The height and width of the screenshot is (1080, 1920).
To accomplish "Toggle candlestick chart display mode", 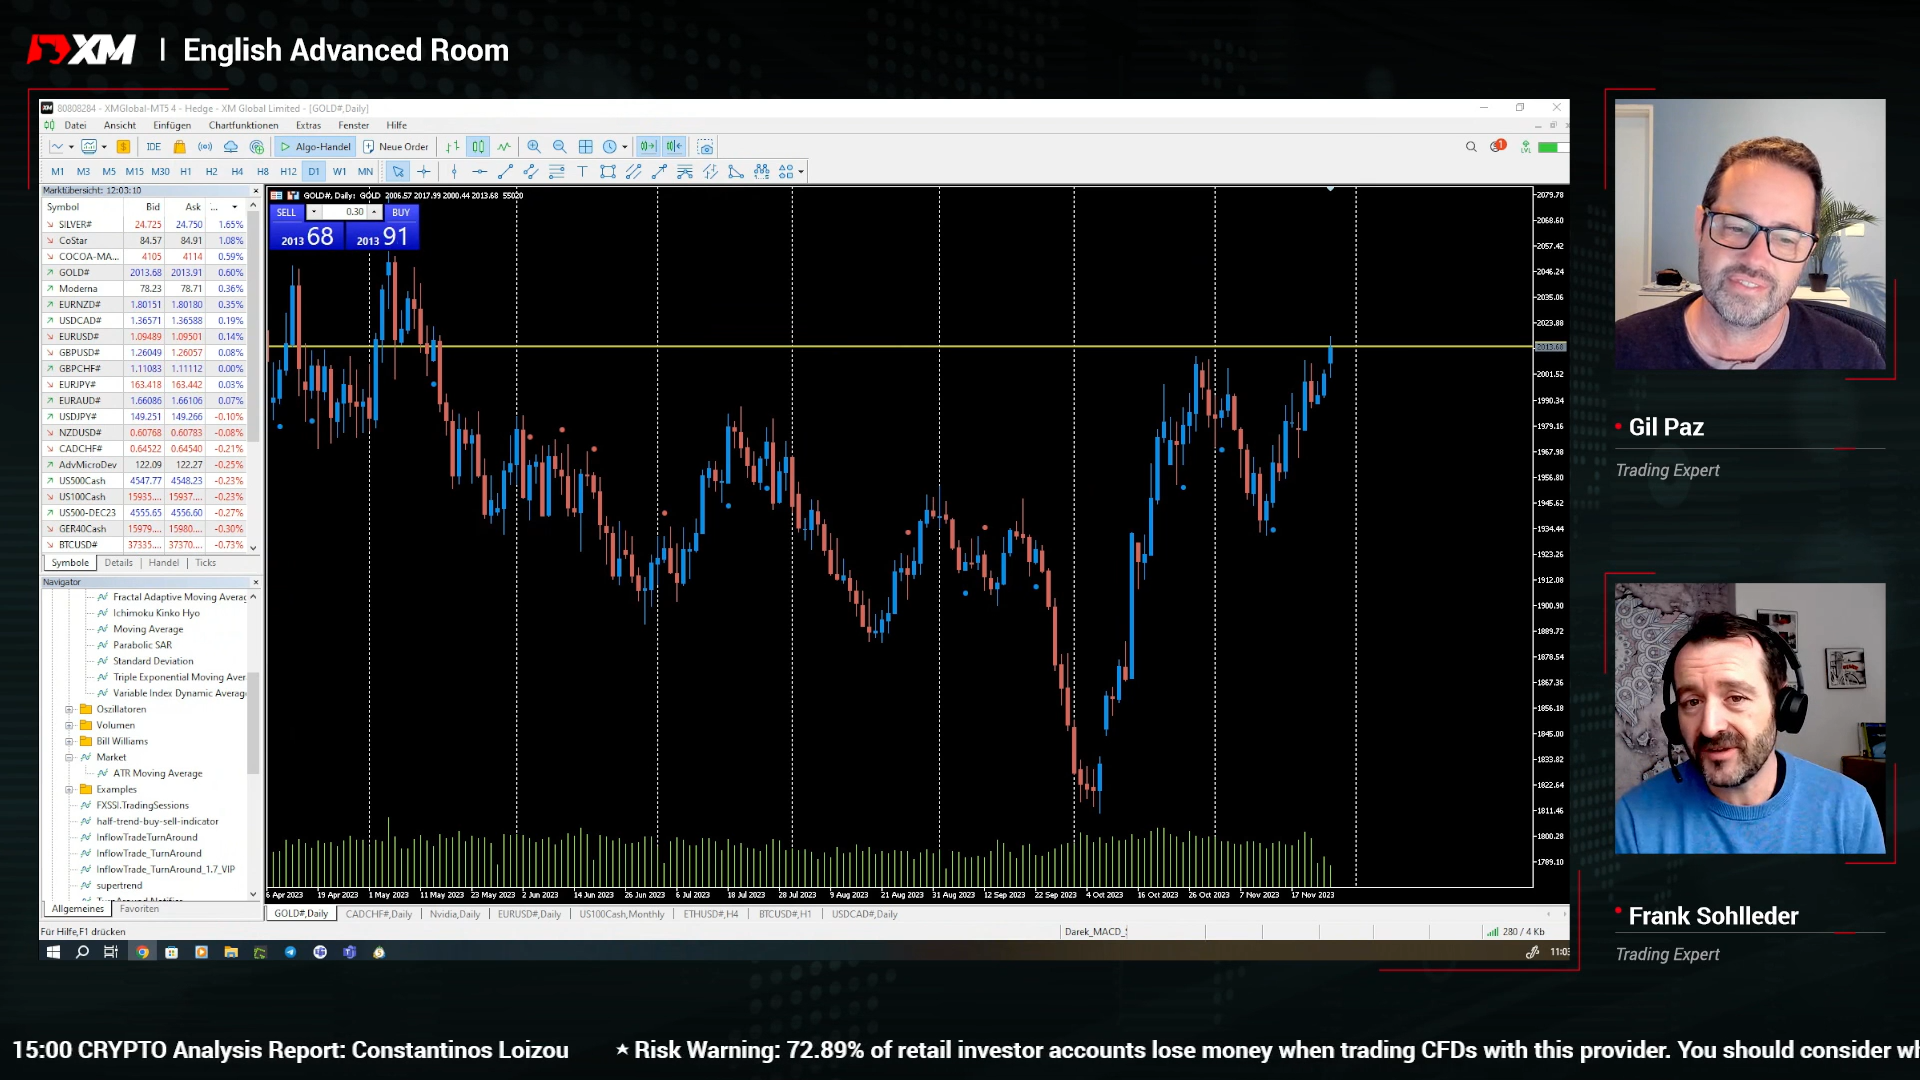I will (478, 147).
